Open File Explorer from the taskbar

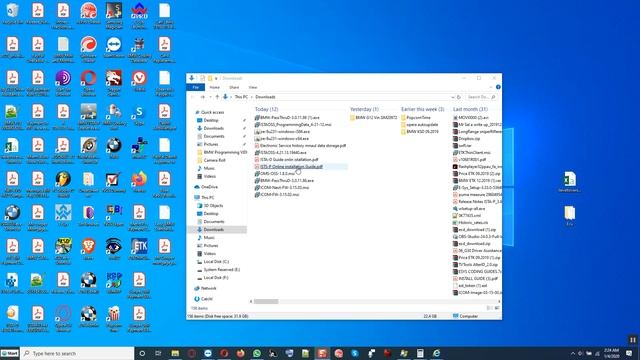click(x=175, y=353)
